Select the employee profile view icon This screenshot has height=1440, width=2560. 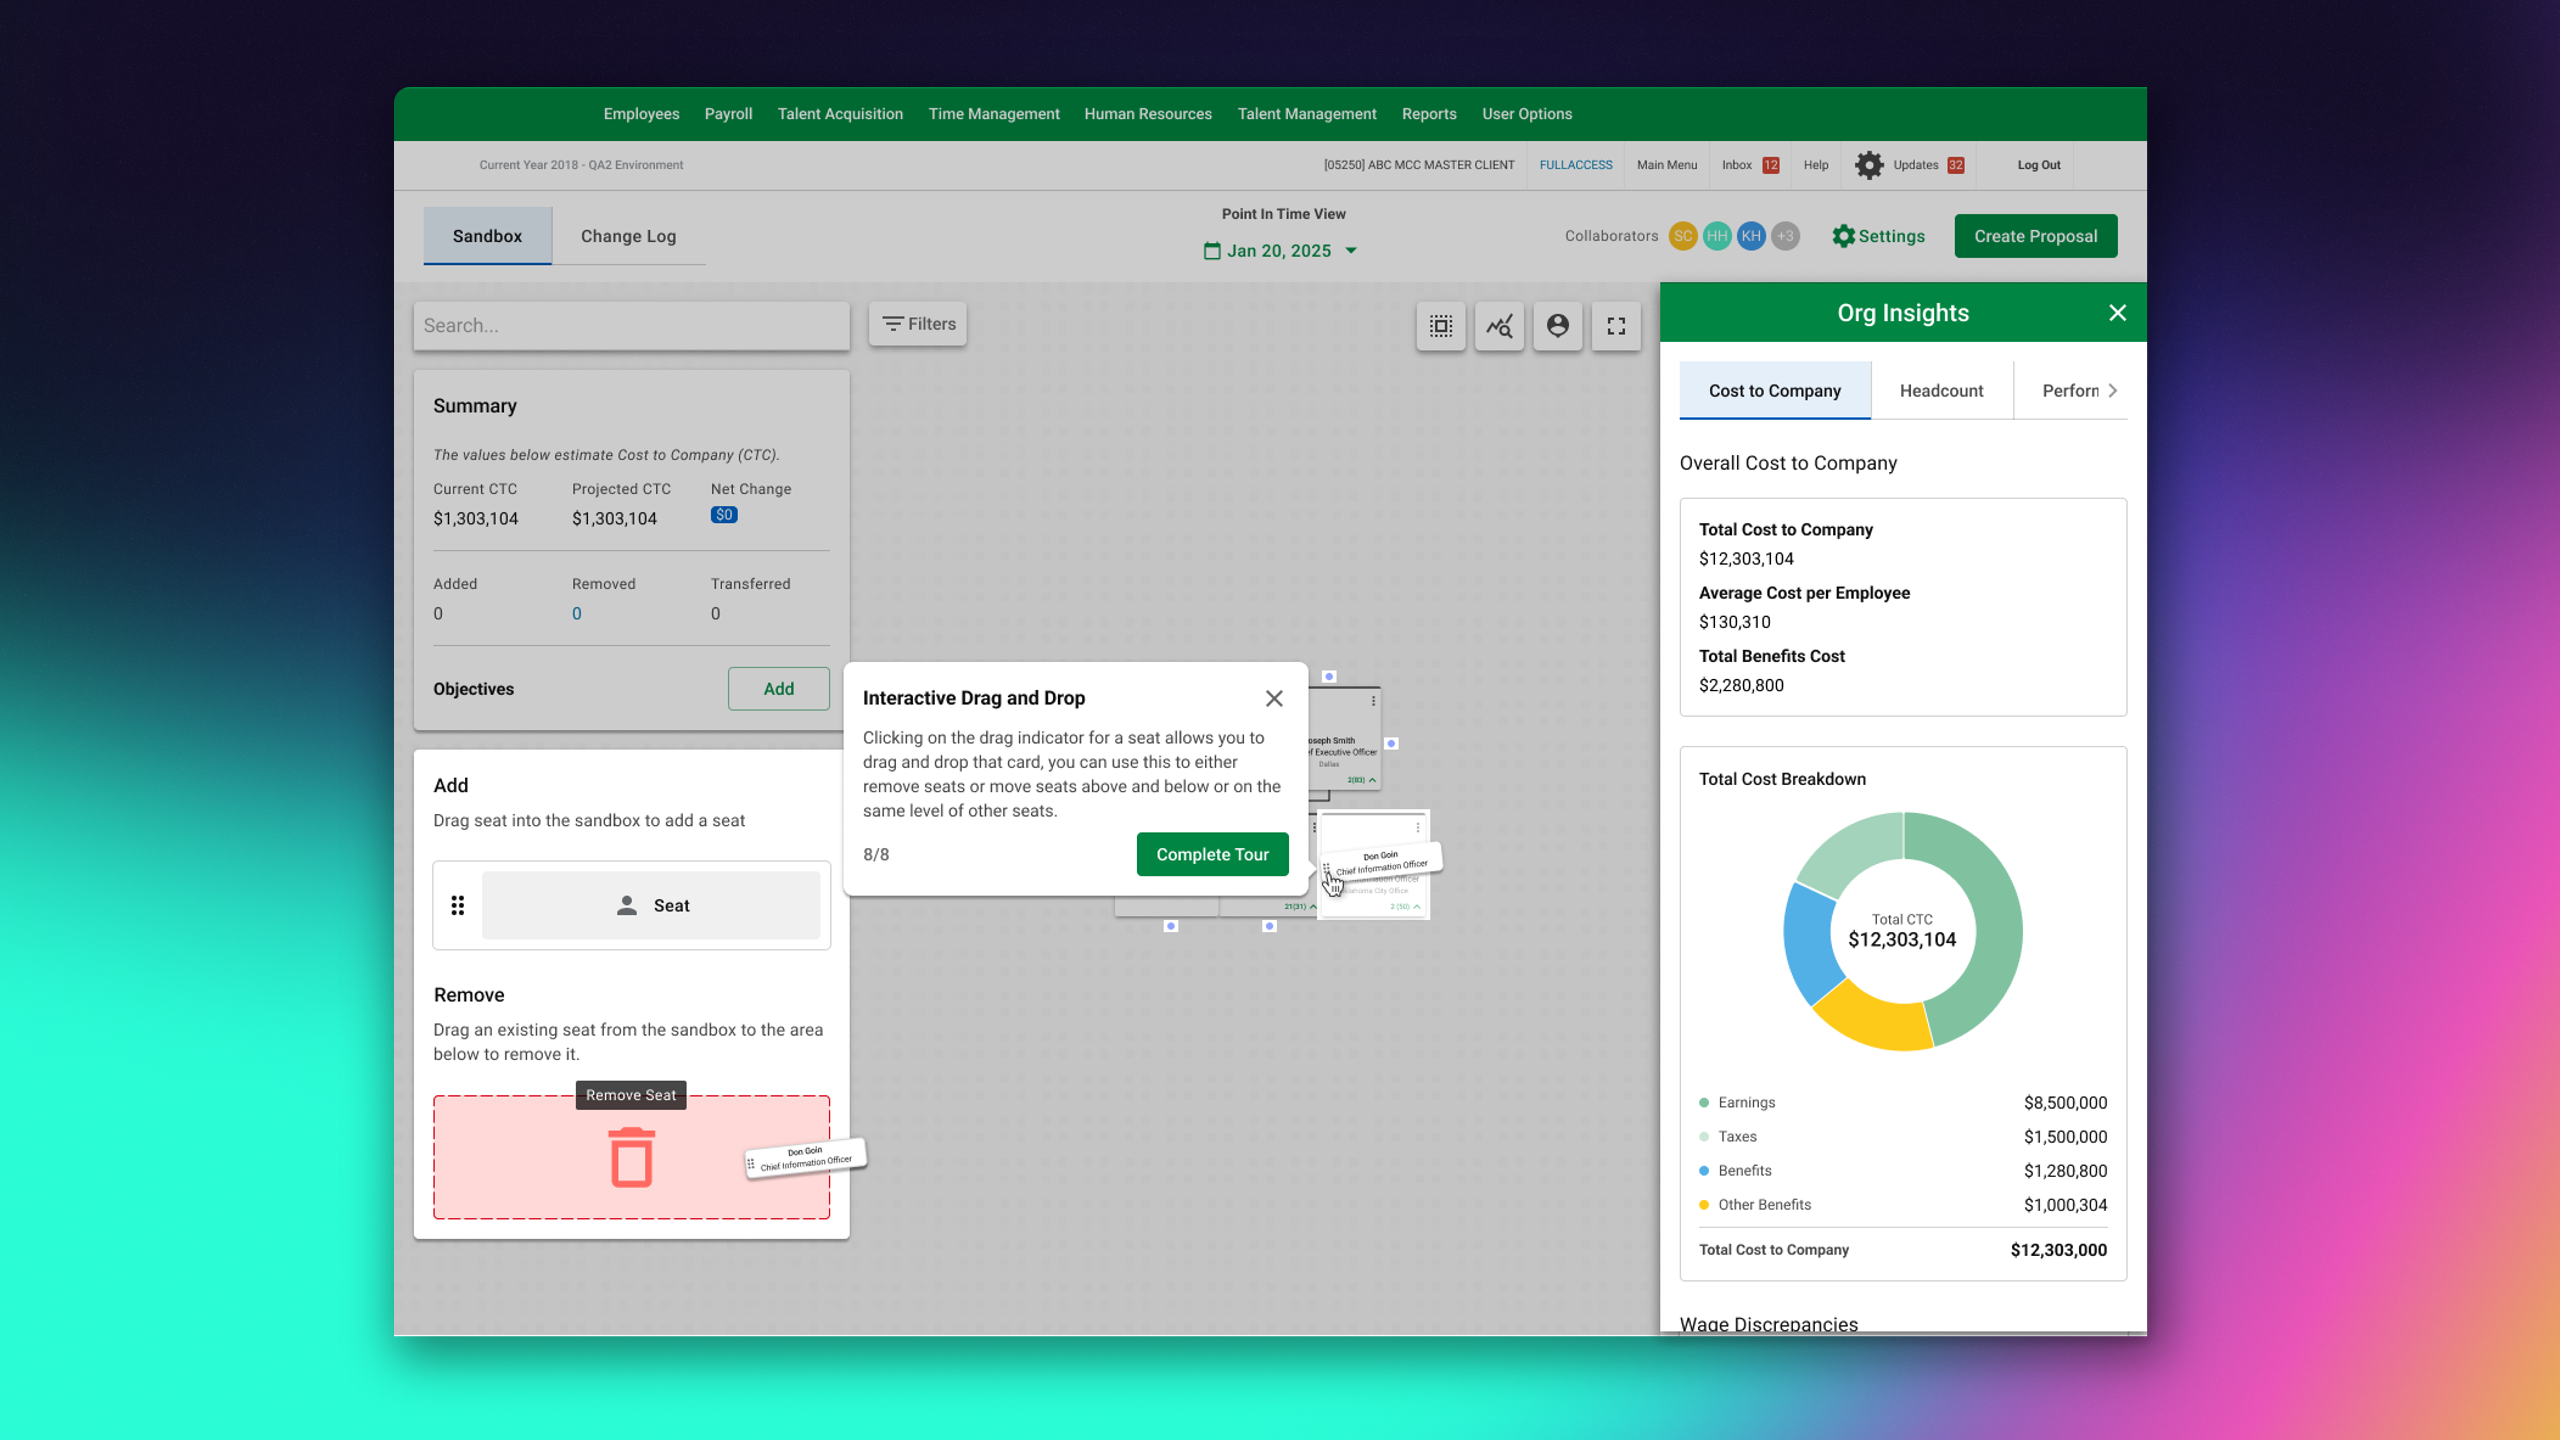coord(1558,325)
